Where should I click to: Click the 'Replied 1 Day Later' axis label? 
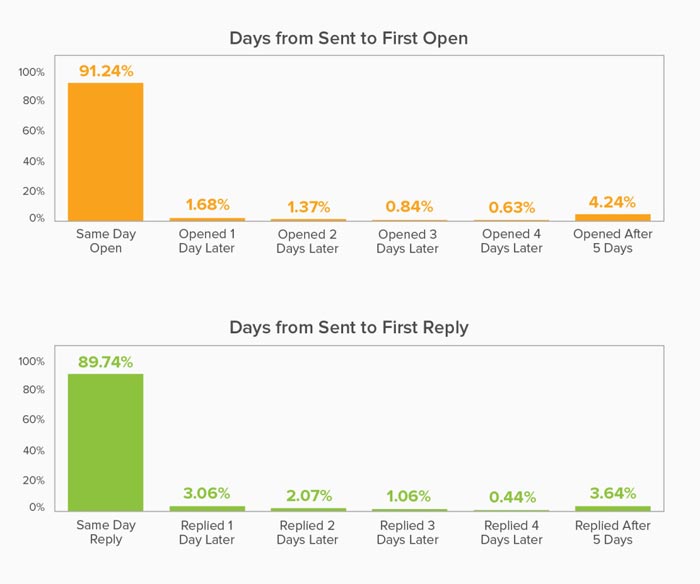[207, 532]
